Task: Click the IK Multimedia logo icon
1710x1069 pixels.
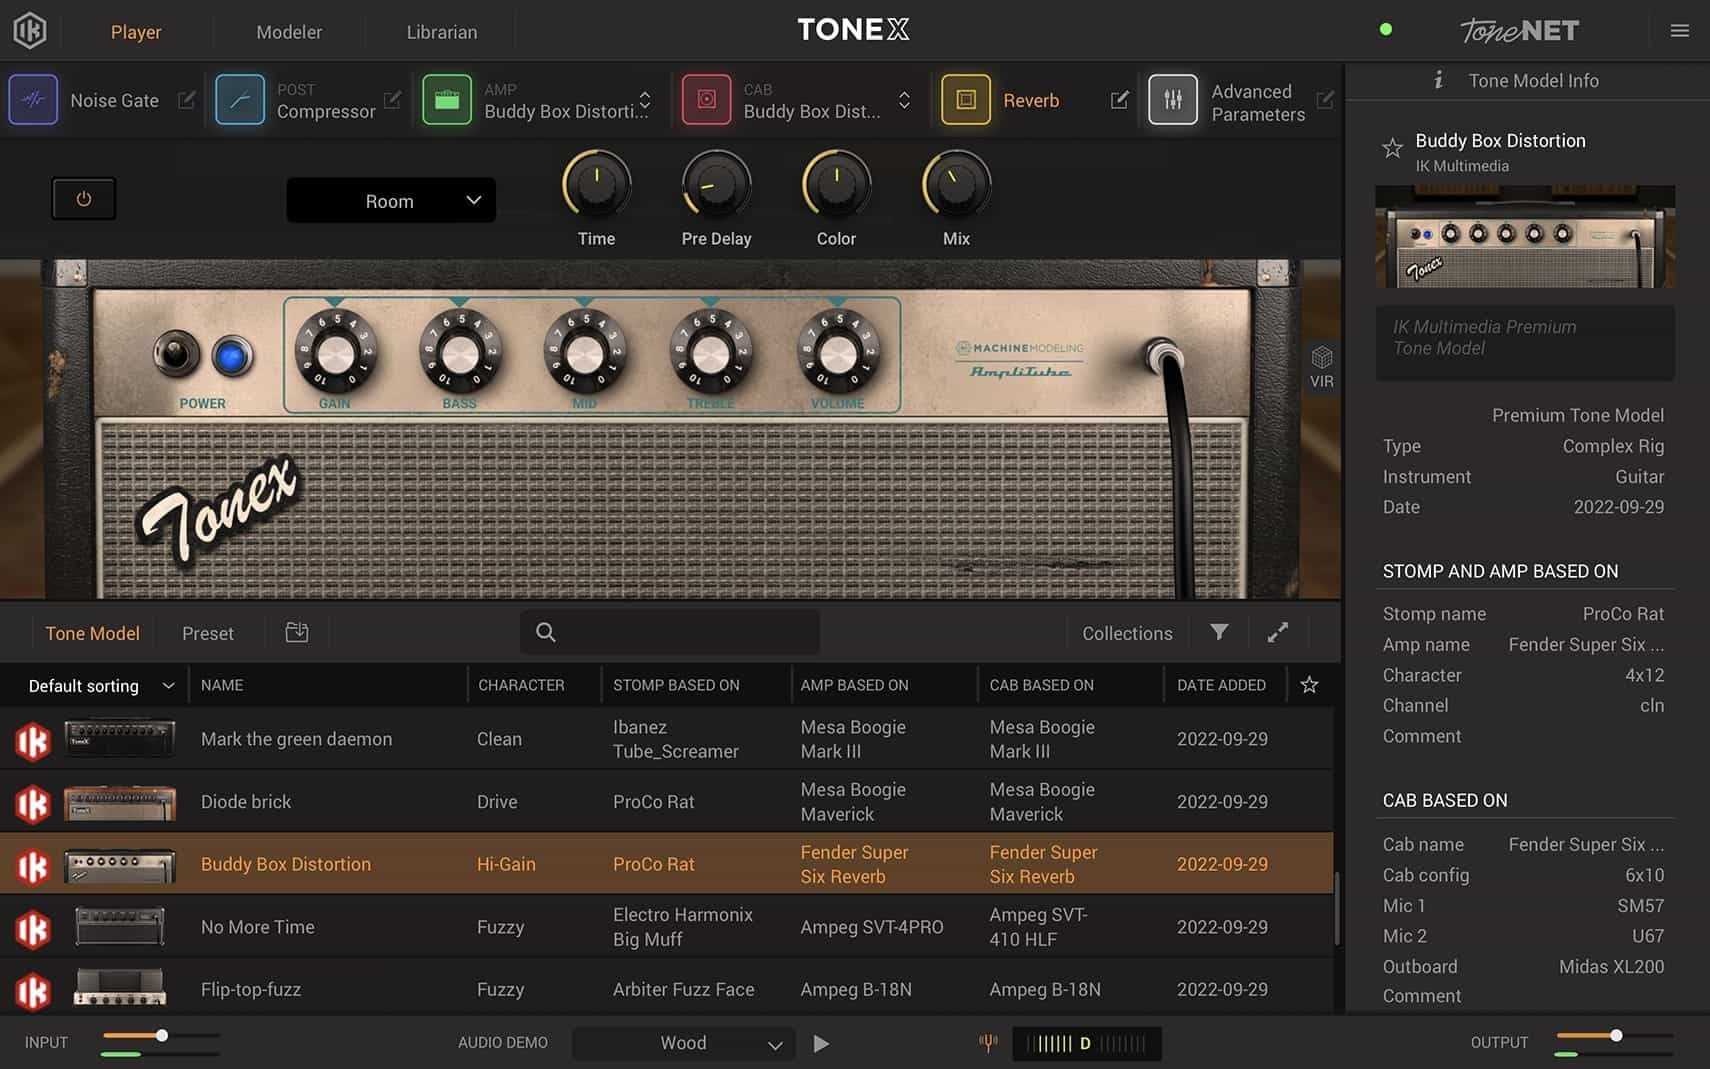Action: point(30,31)
